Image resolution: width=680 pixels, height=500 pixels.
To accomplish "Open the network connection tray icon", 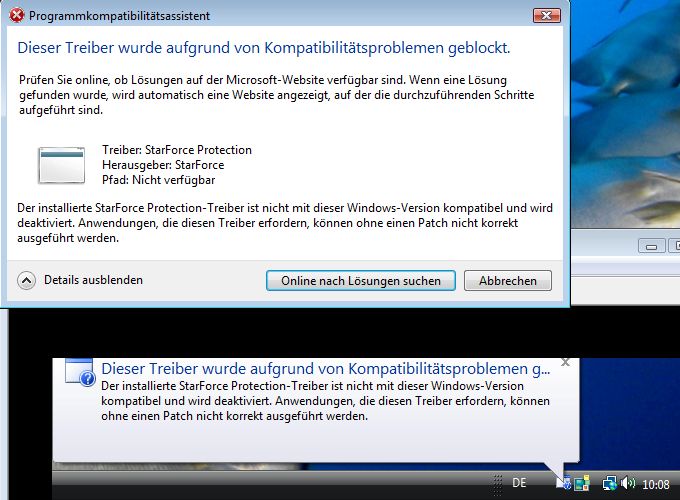I will [609, 483].
